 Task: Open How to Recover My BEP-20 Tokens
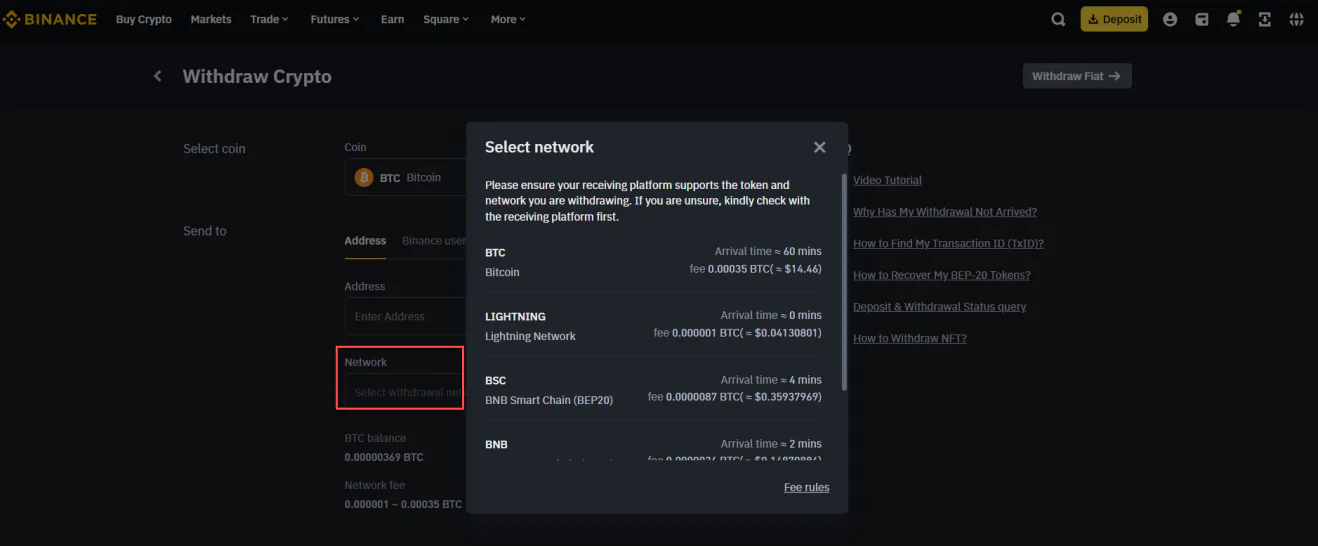941,275
